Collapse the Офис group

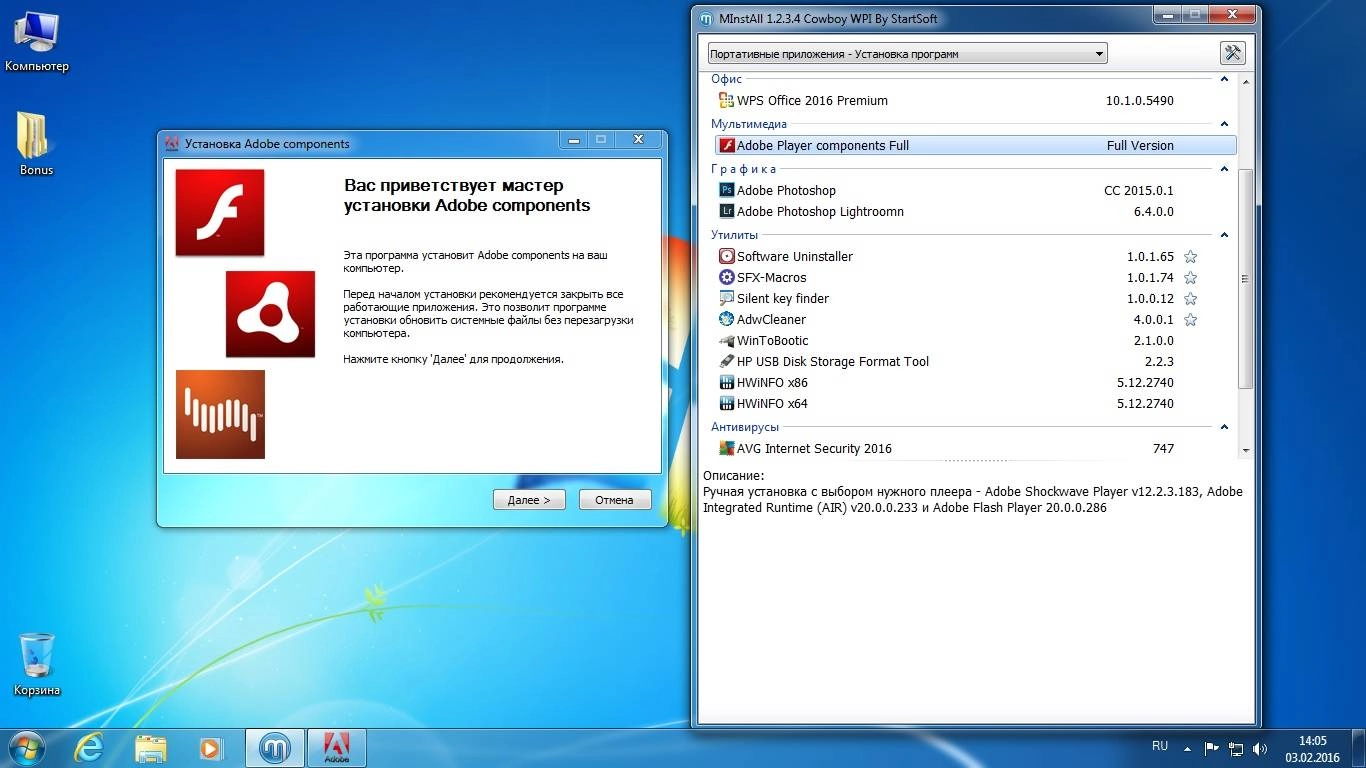point(1224,79)
